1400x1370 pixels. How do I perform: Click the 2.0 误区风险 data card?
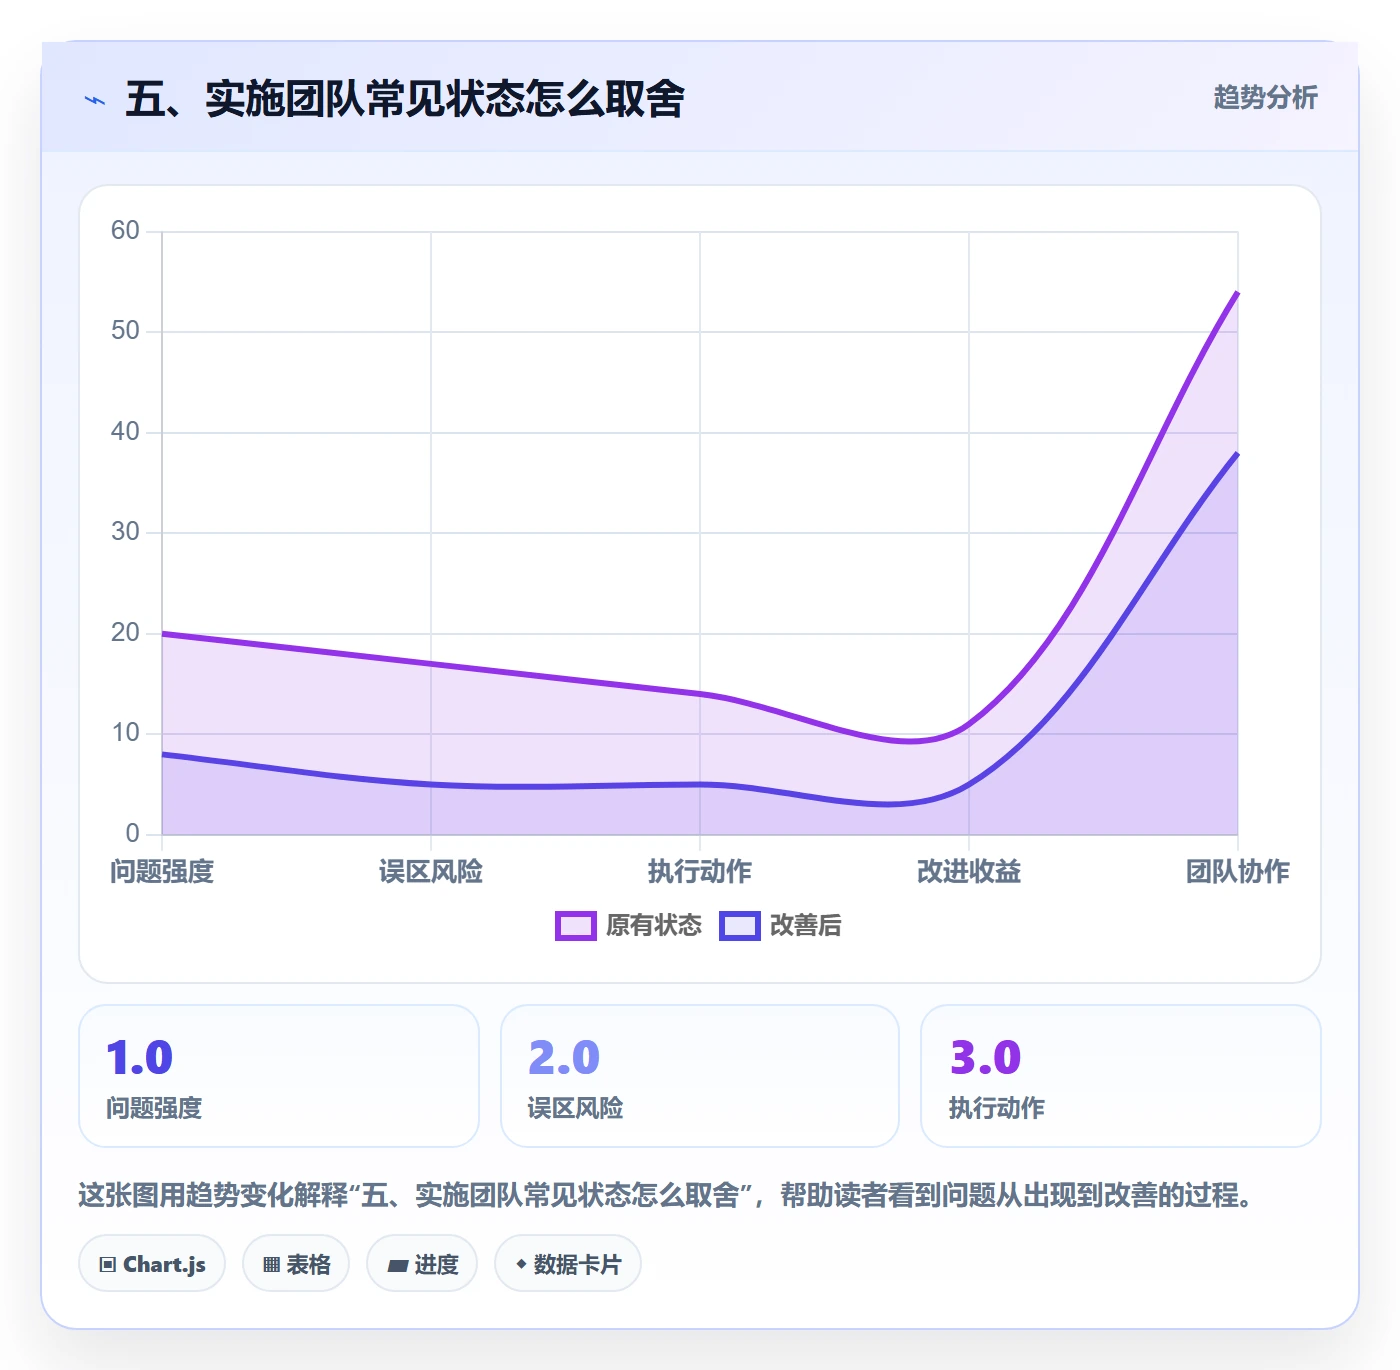700,1076
